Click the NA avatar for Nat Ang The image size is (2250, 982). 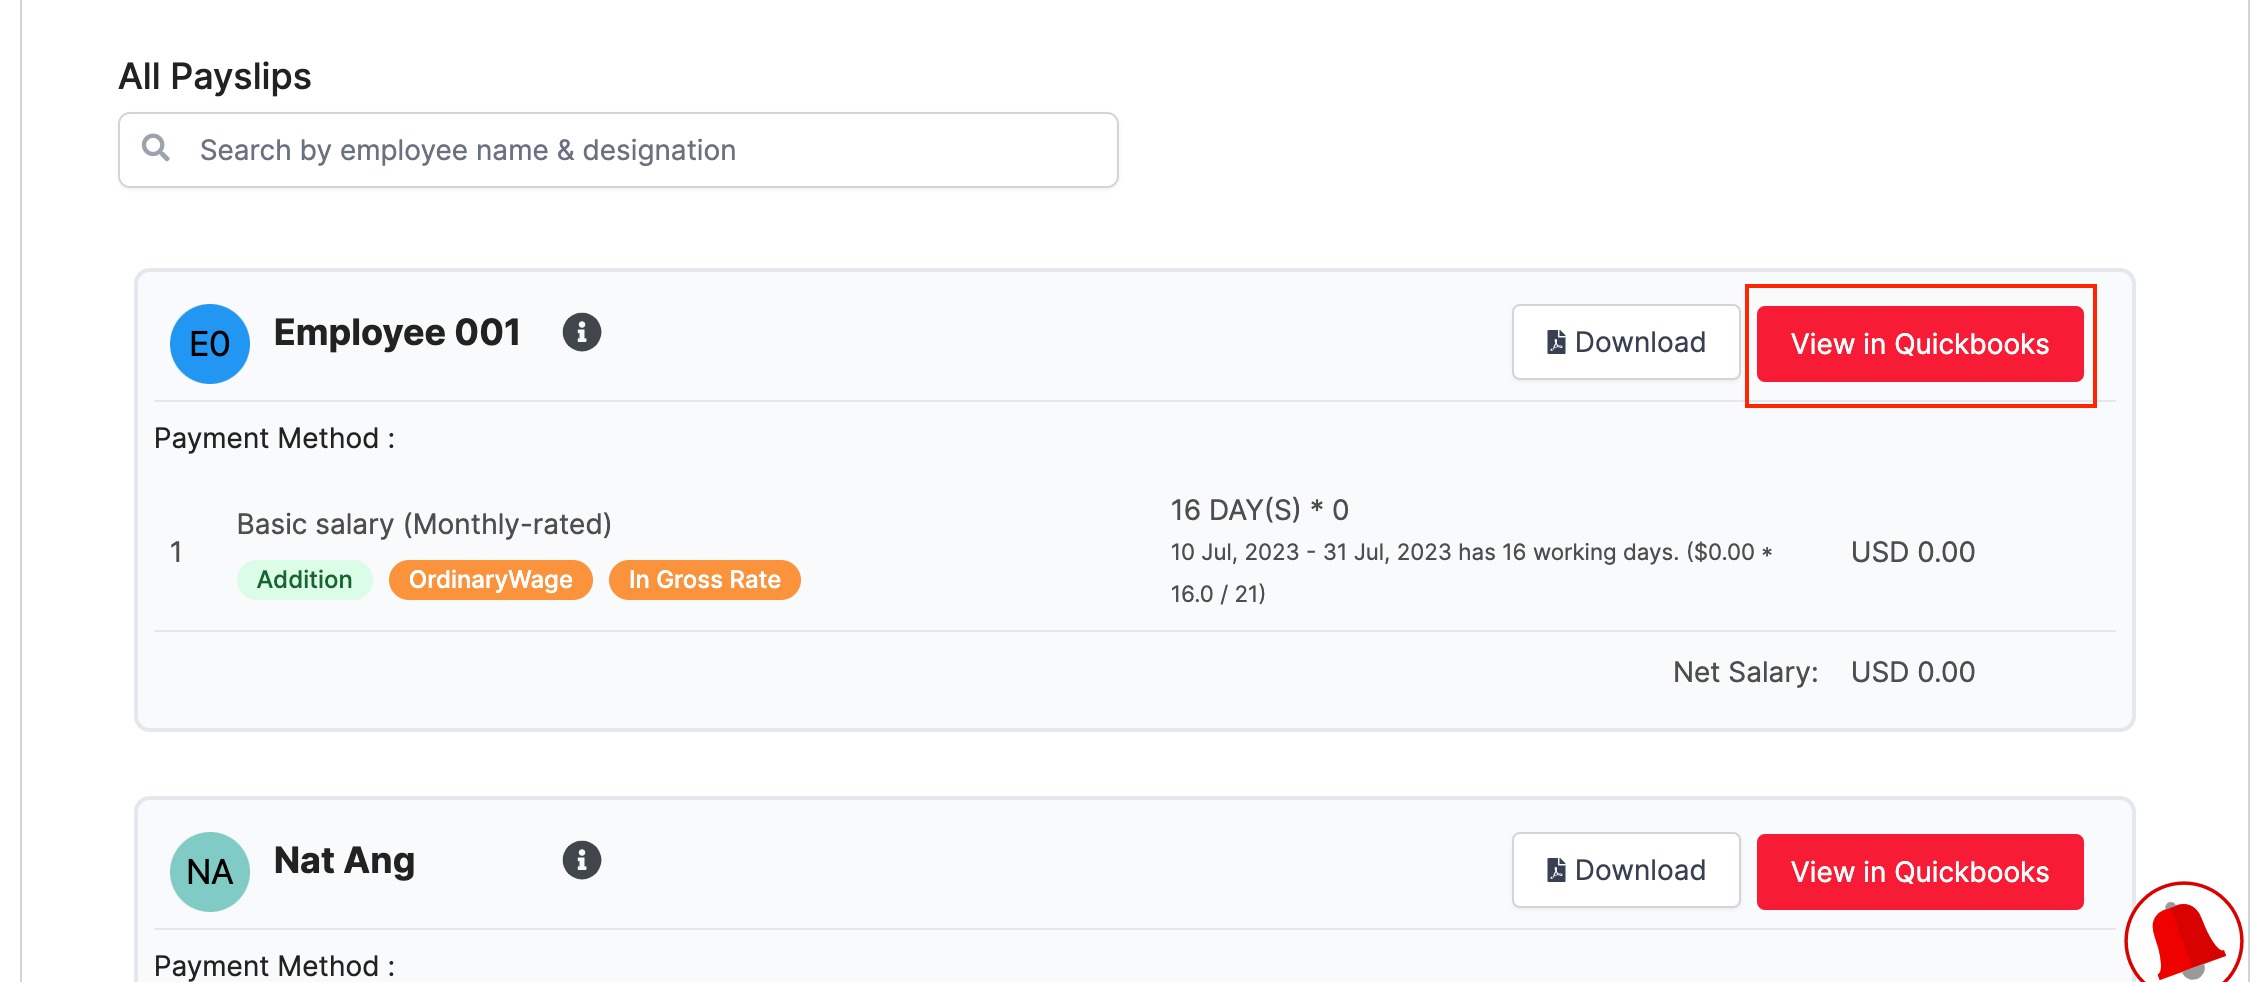click(x=210, y=872)
